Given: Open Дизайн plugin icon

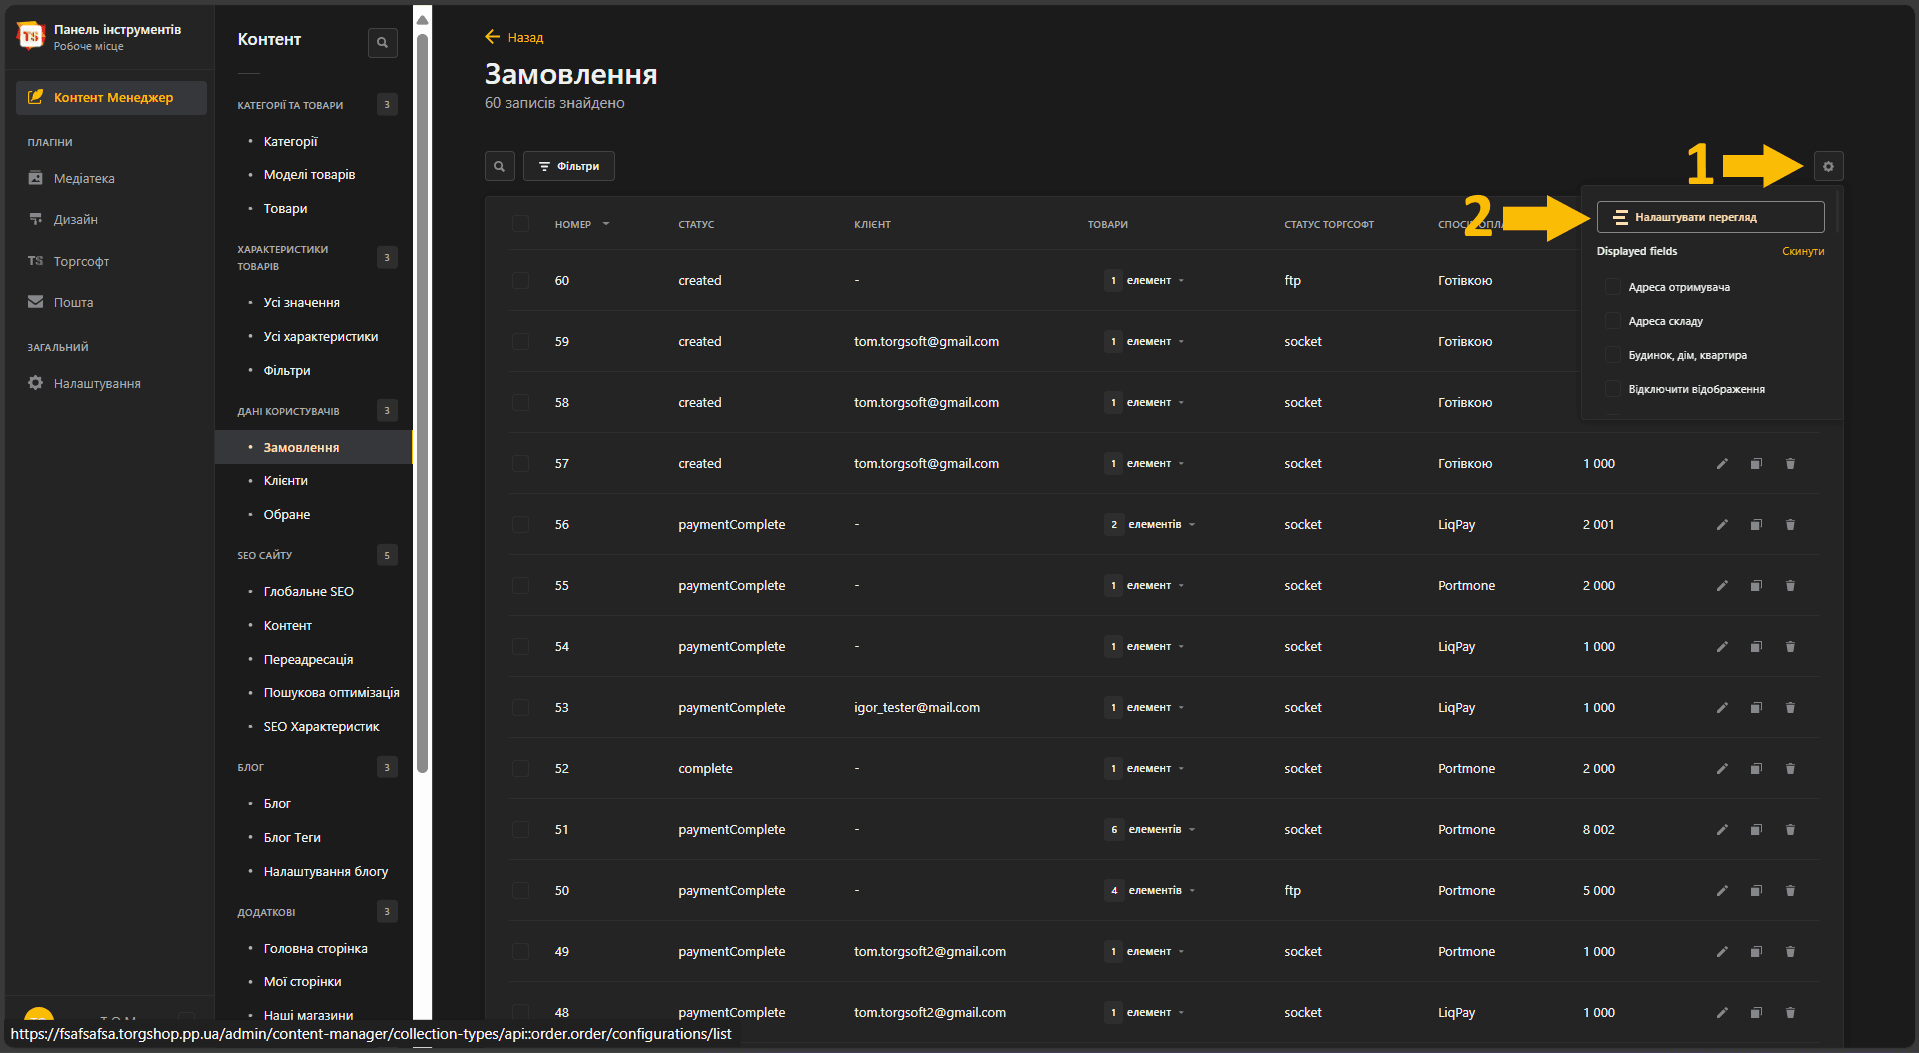Looking at the screenshot, I should click(35, 219).
